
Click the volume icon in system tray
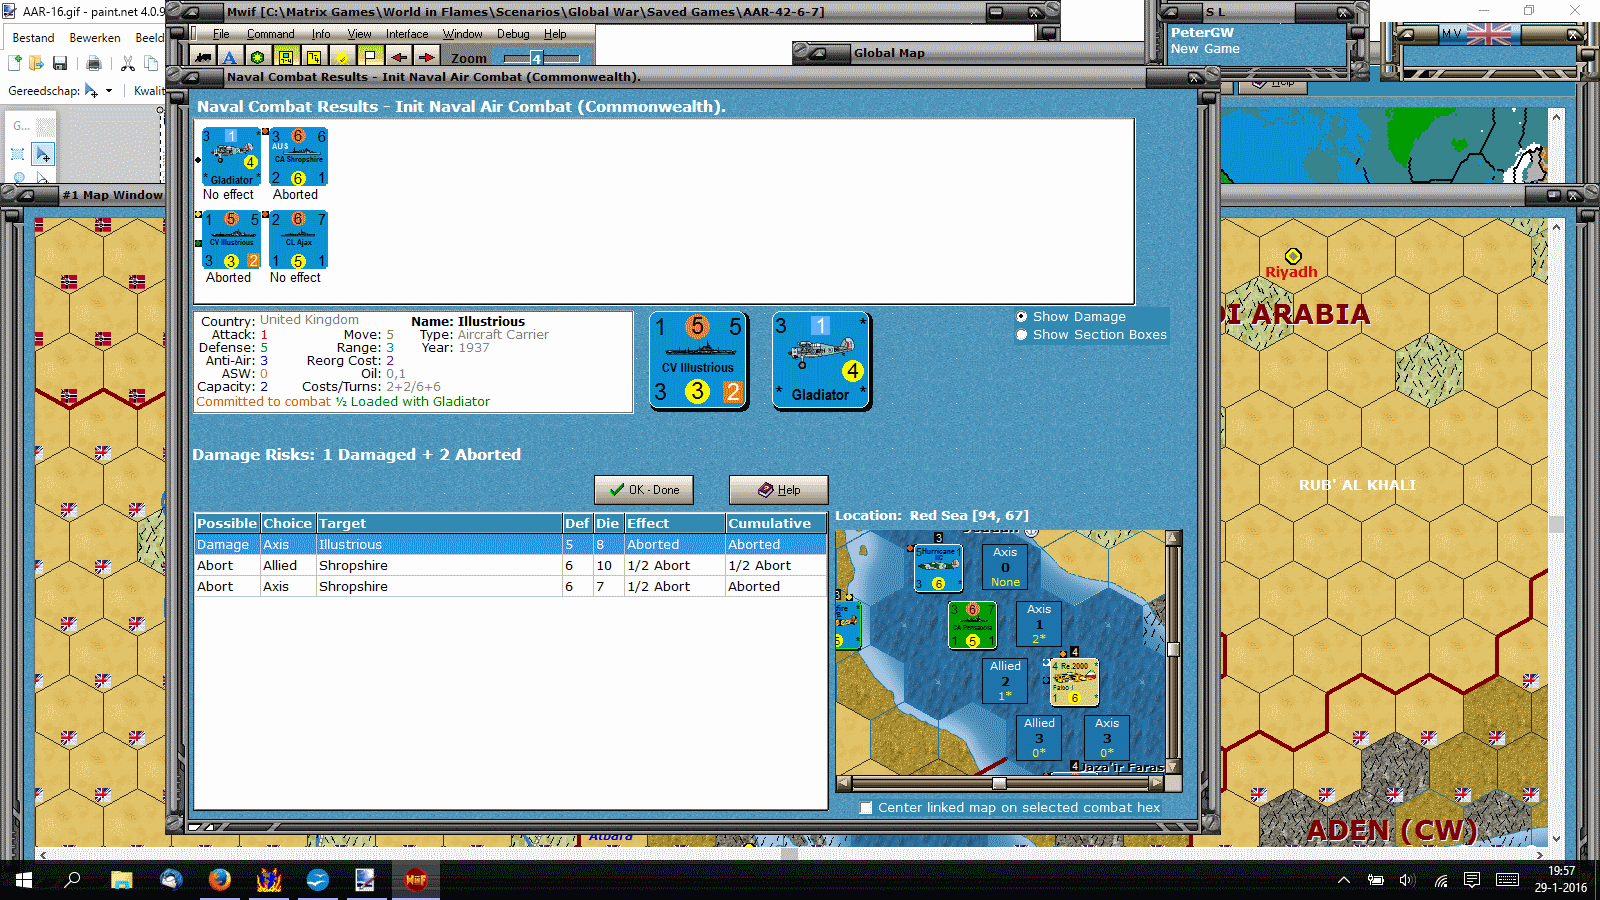(x=1407, y=880)
